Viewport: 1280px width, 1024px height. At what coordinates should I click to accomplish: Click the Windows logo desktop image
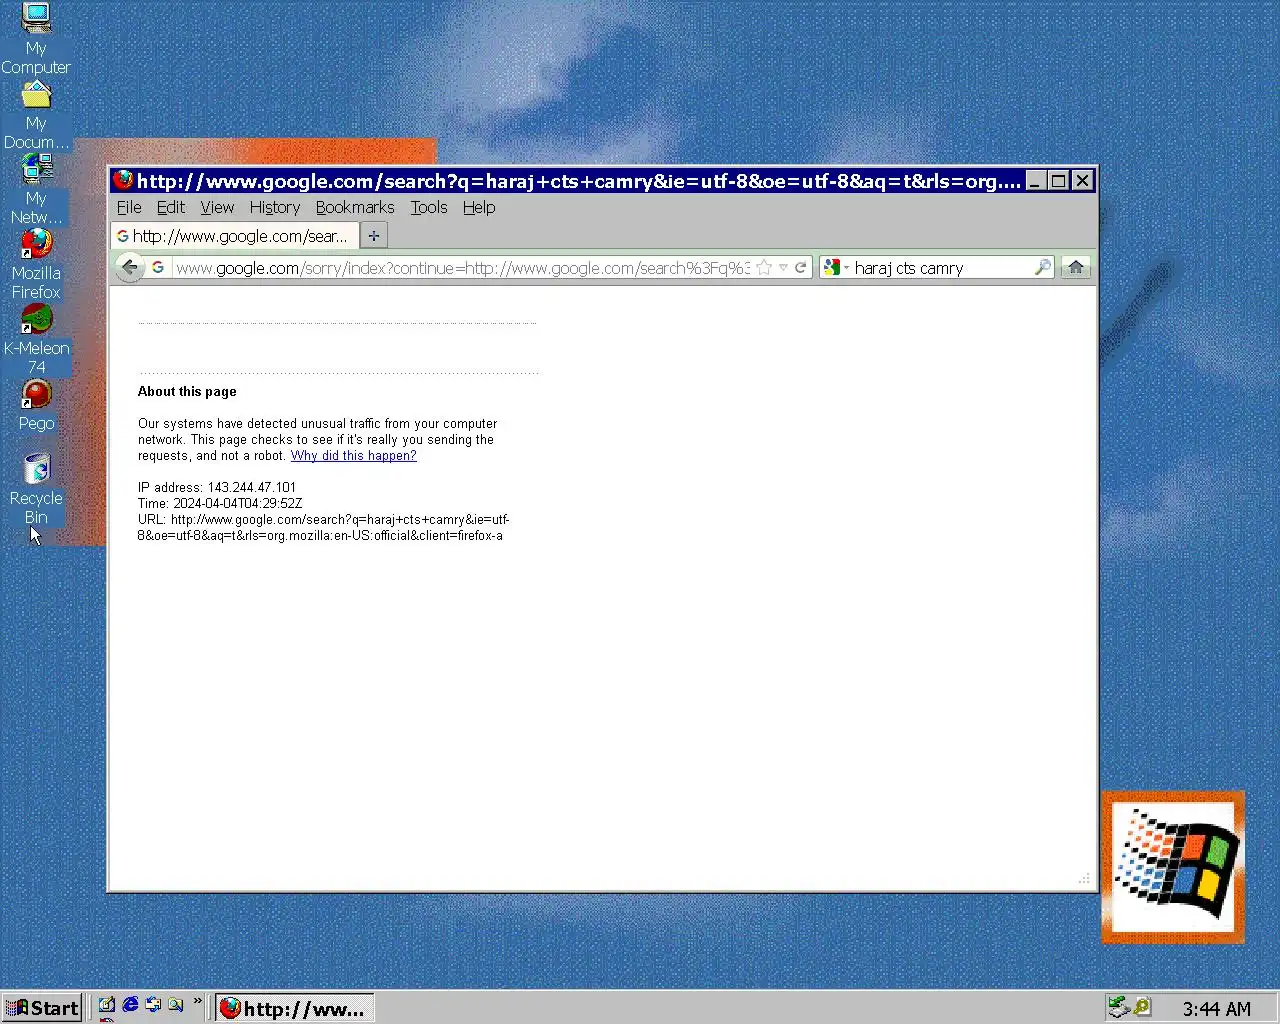[x=1173, y=868]
